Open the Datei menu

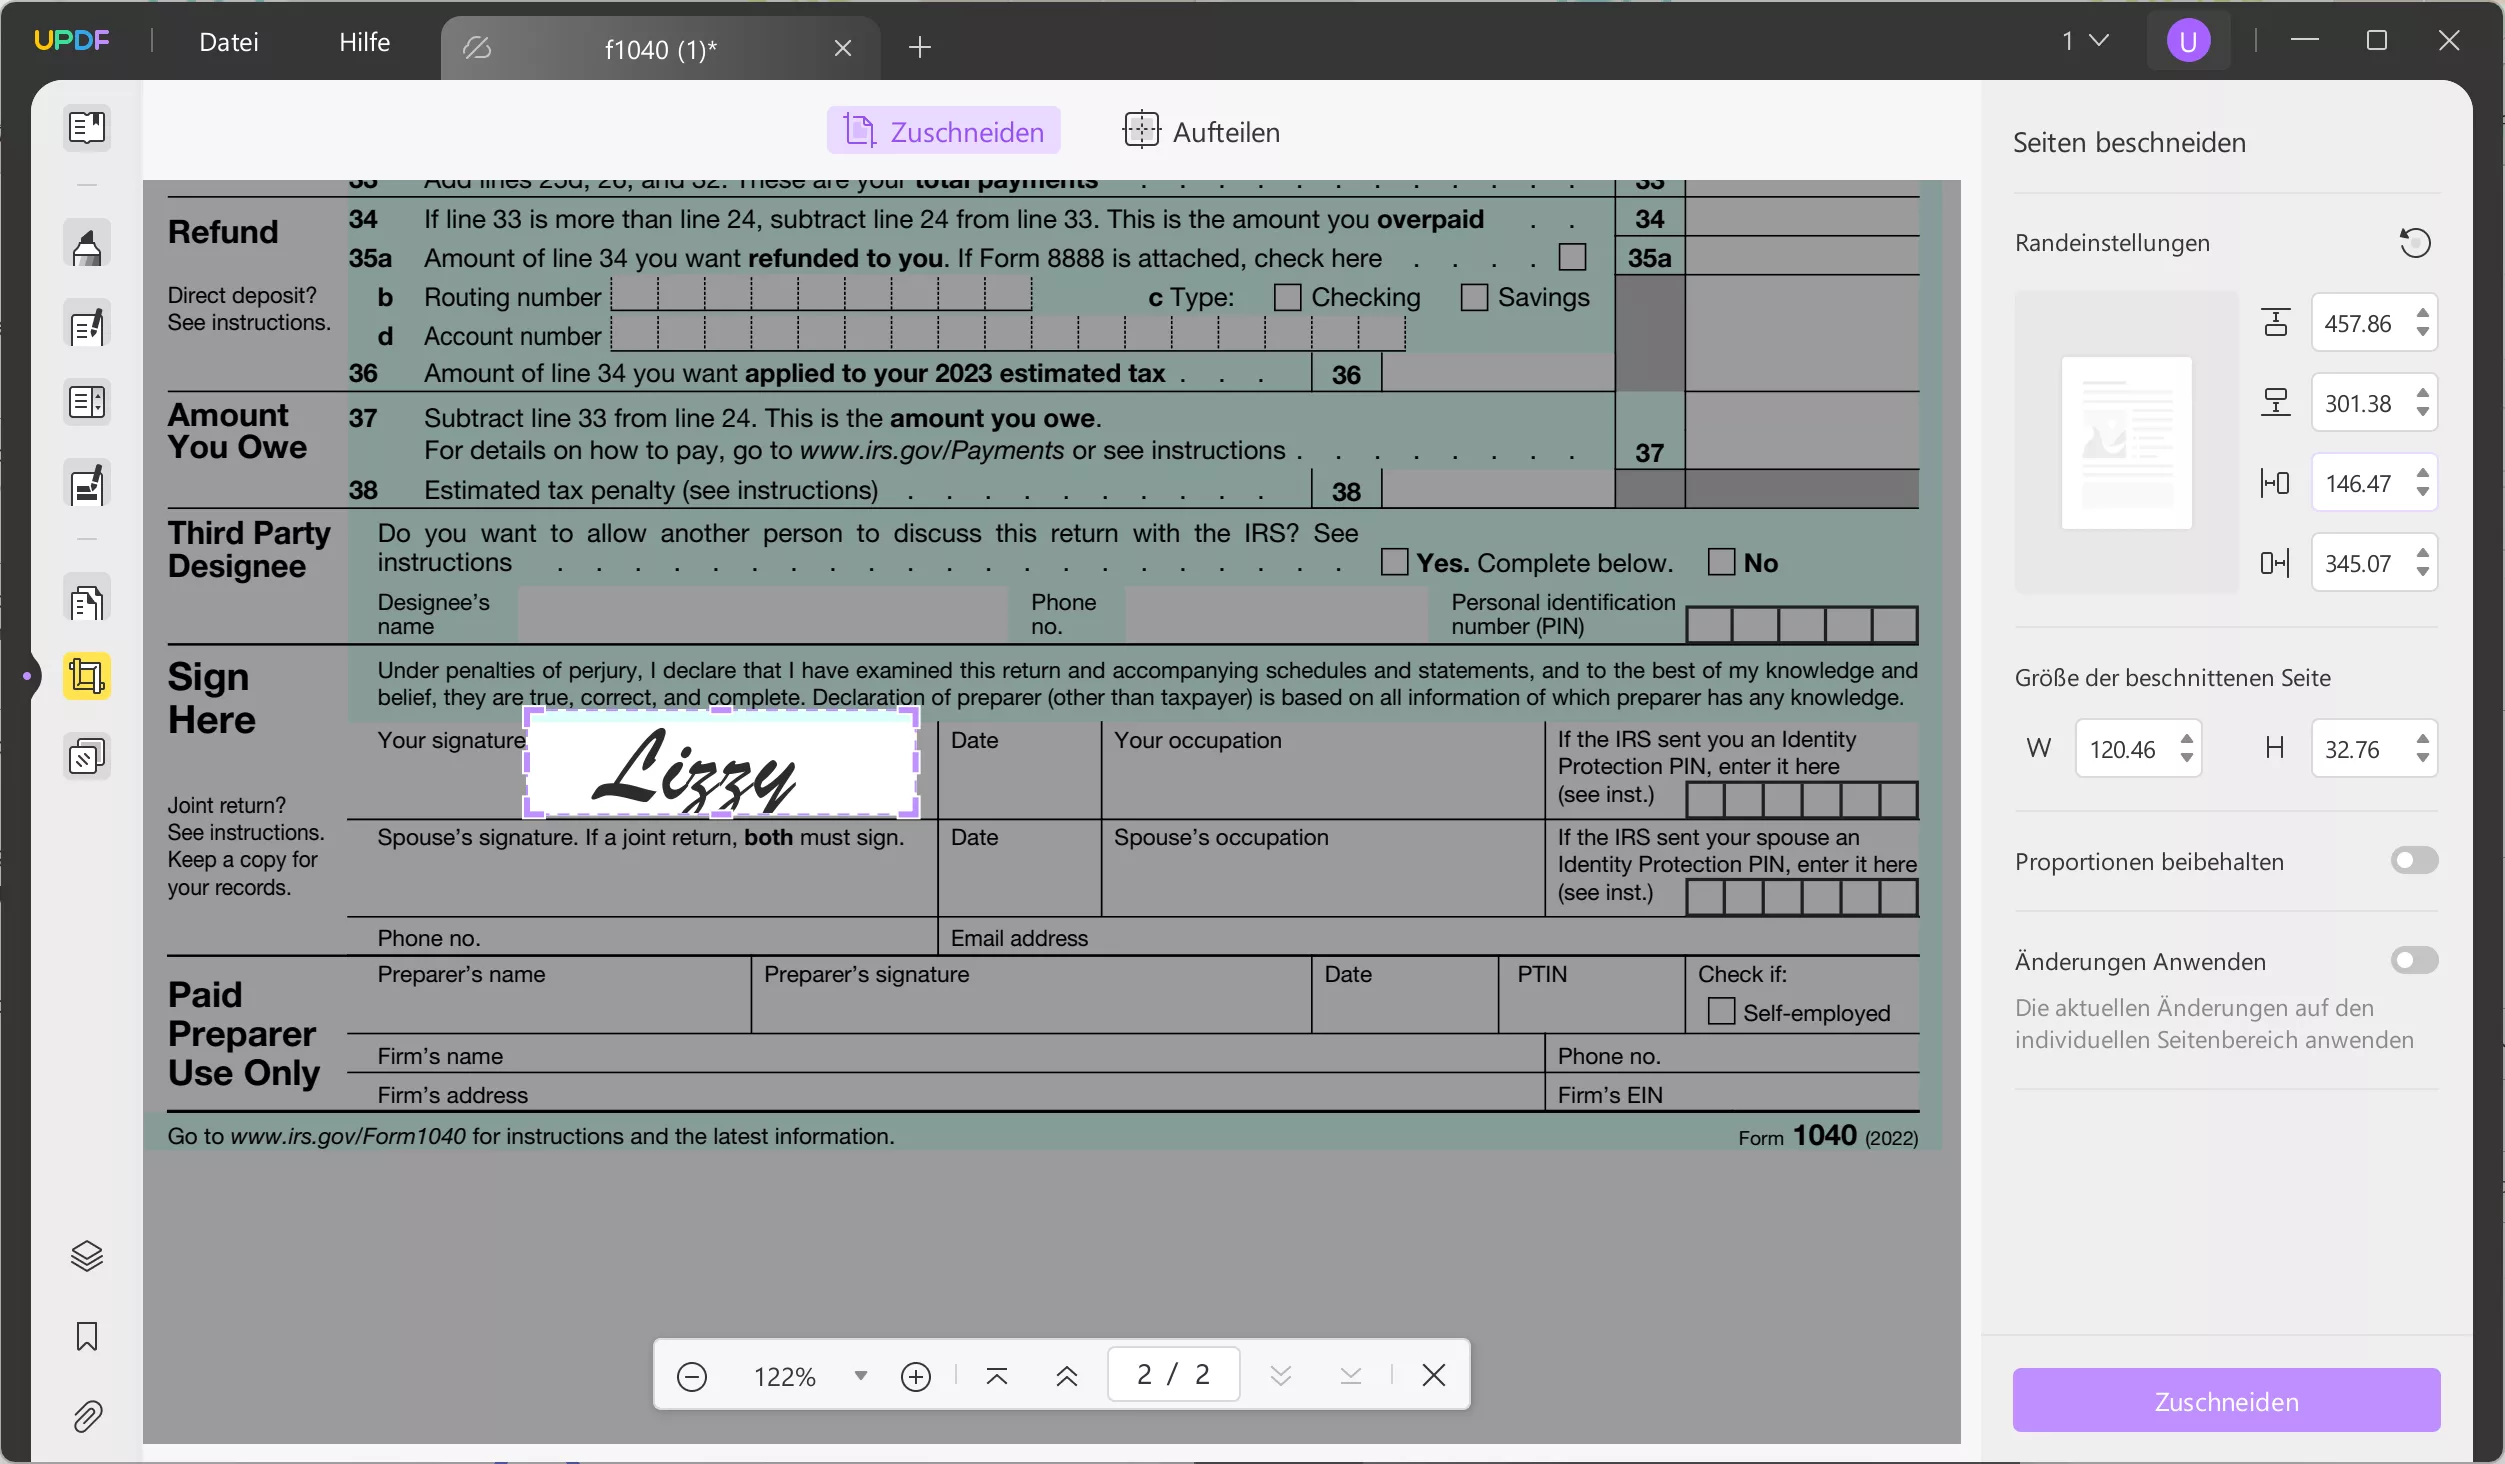229,42
